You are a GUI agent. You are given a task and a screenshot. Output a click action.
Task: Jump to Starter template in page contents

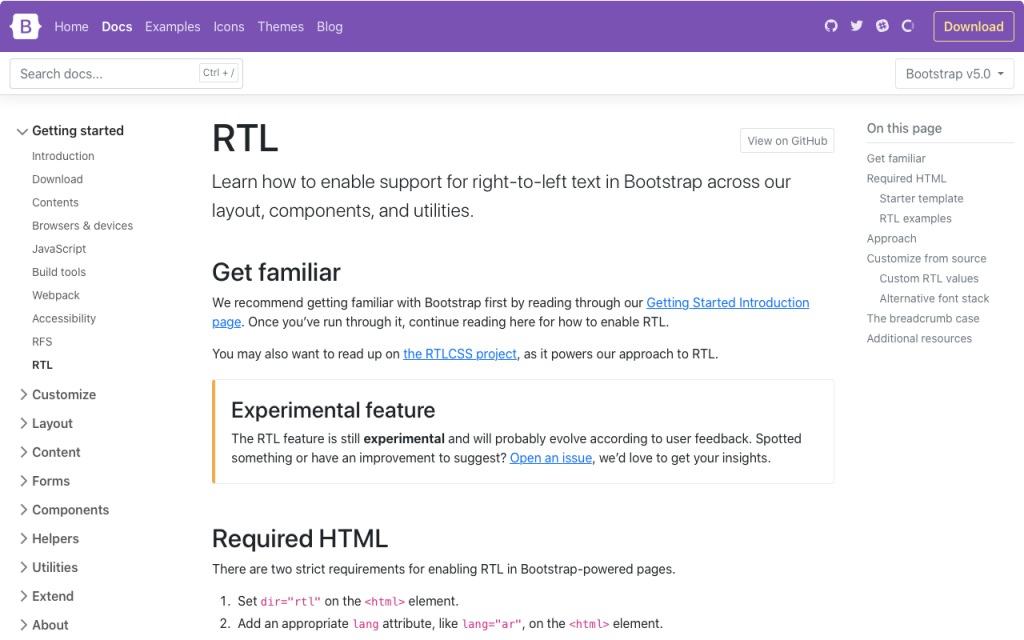pos(921,199)
